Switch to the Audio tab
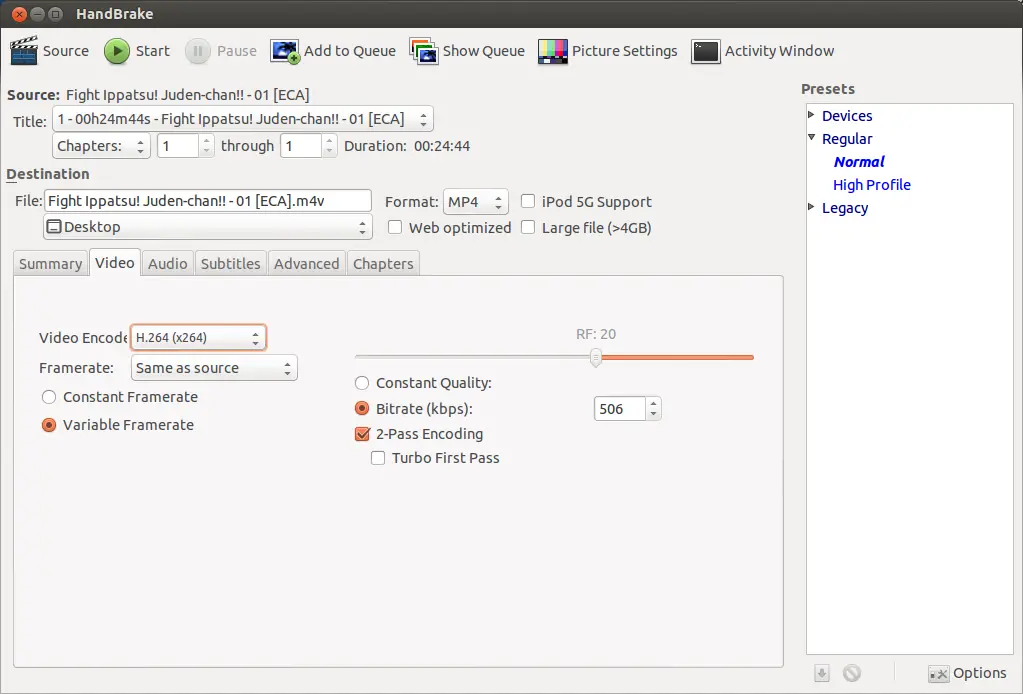1023x694 pixels. (168, 264)
